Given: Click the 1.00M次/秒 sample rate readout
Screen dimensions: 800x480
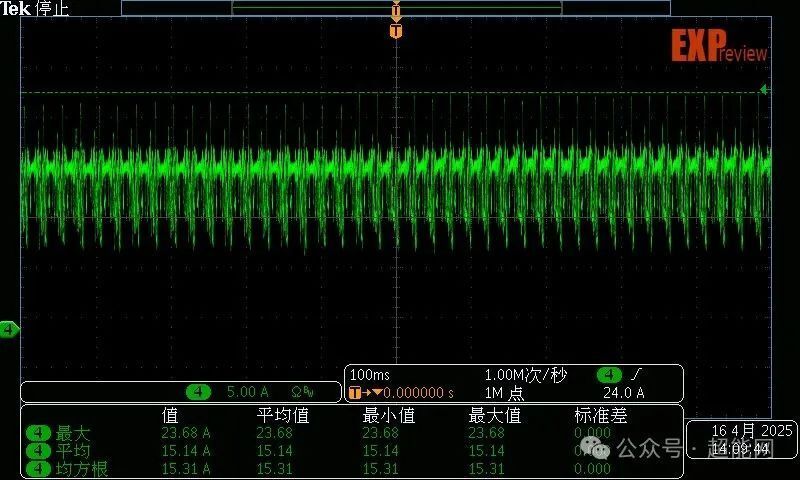Looking at the screenshot, I should (x=525, y=375).
